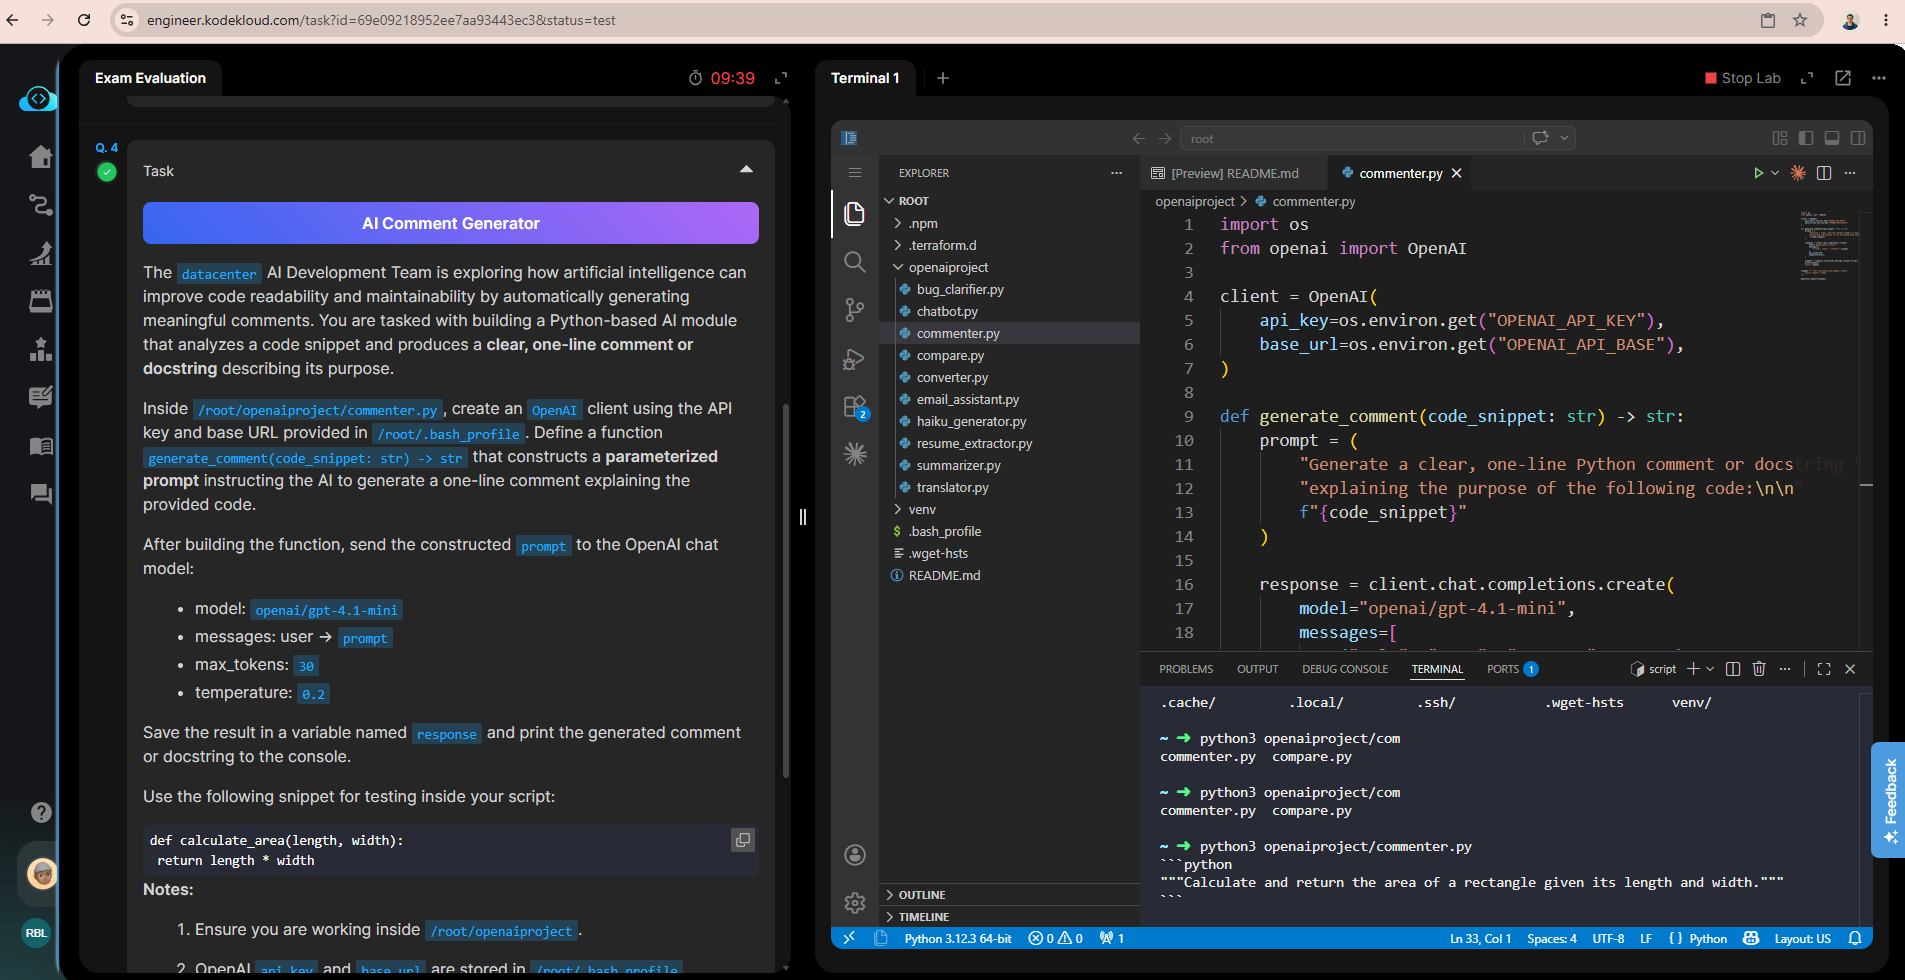Toggle the secondary side bar layout button
This screenshot has width=1905, height=980.
coord(1858,138)
